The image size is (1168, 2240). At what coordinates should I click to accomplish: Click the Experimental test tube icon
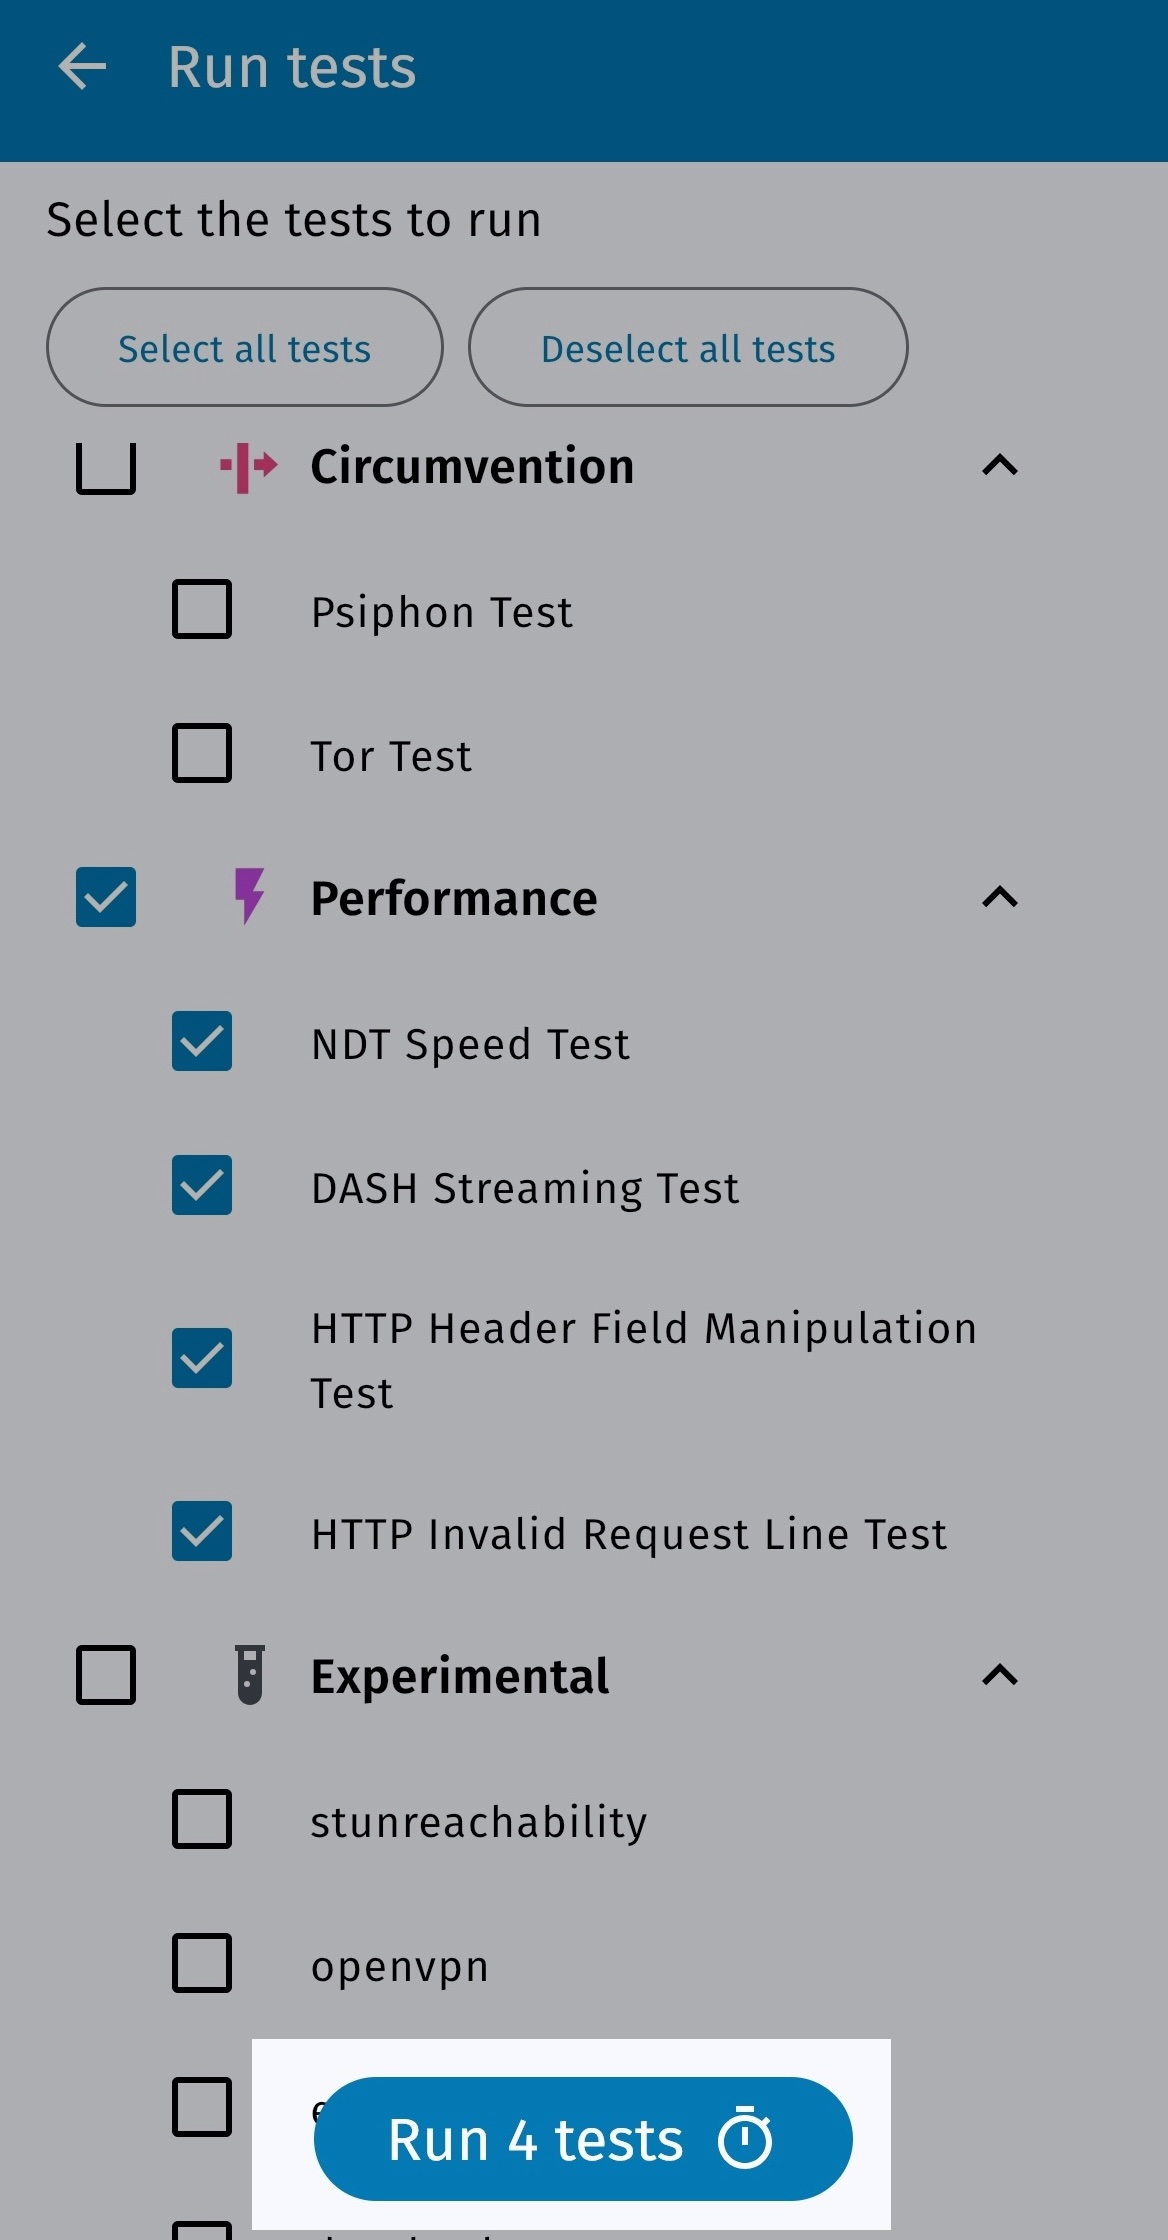(250, 1675)
